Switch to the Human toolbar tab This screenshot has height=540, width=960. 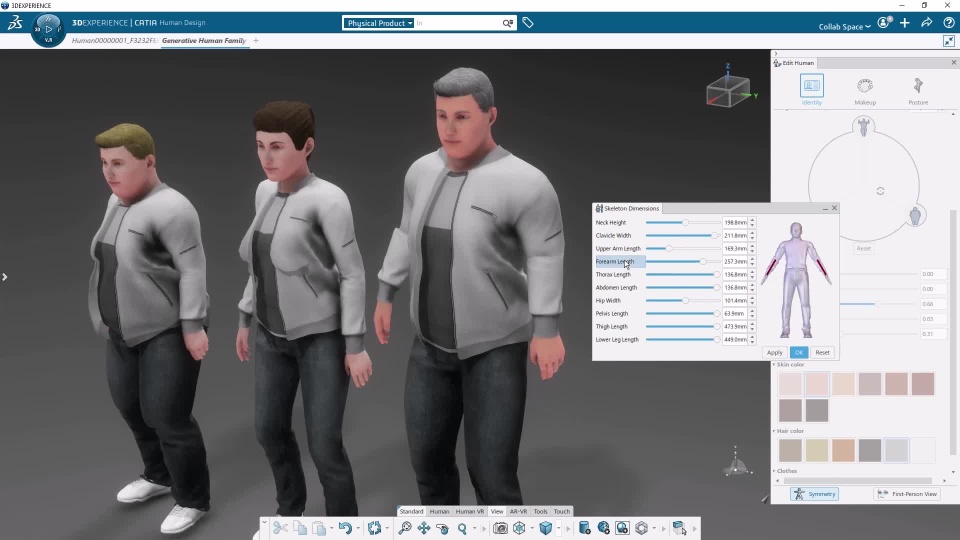440,511
